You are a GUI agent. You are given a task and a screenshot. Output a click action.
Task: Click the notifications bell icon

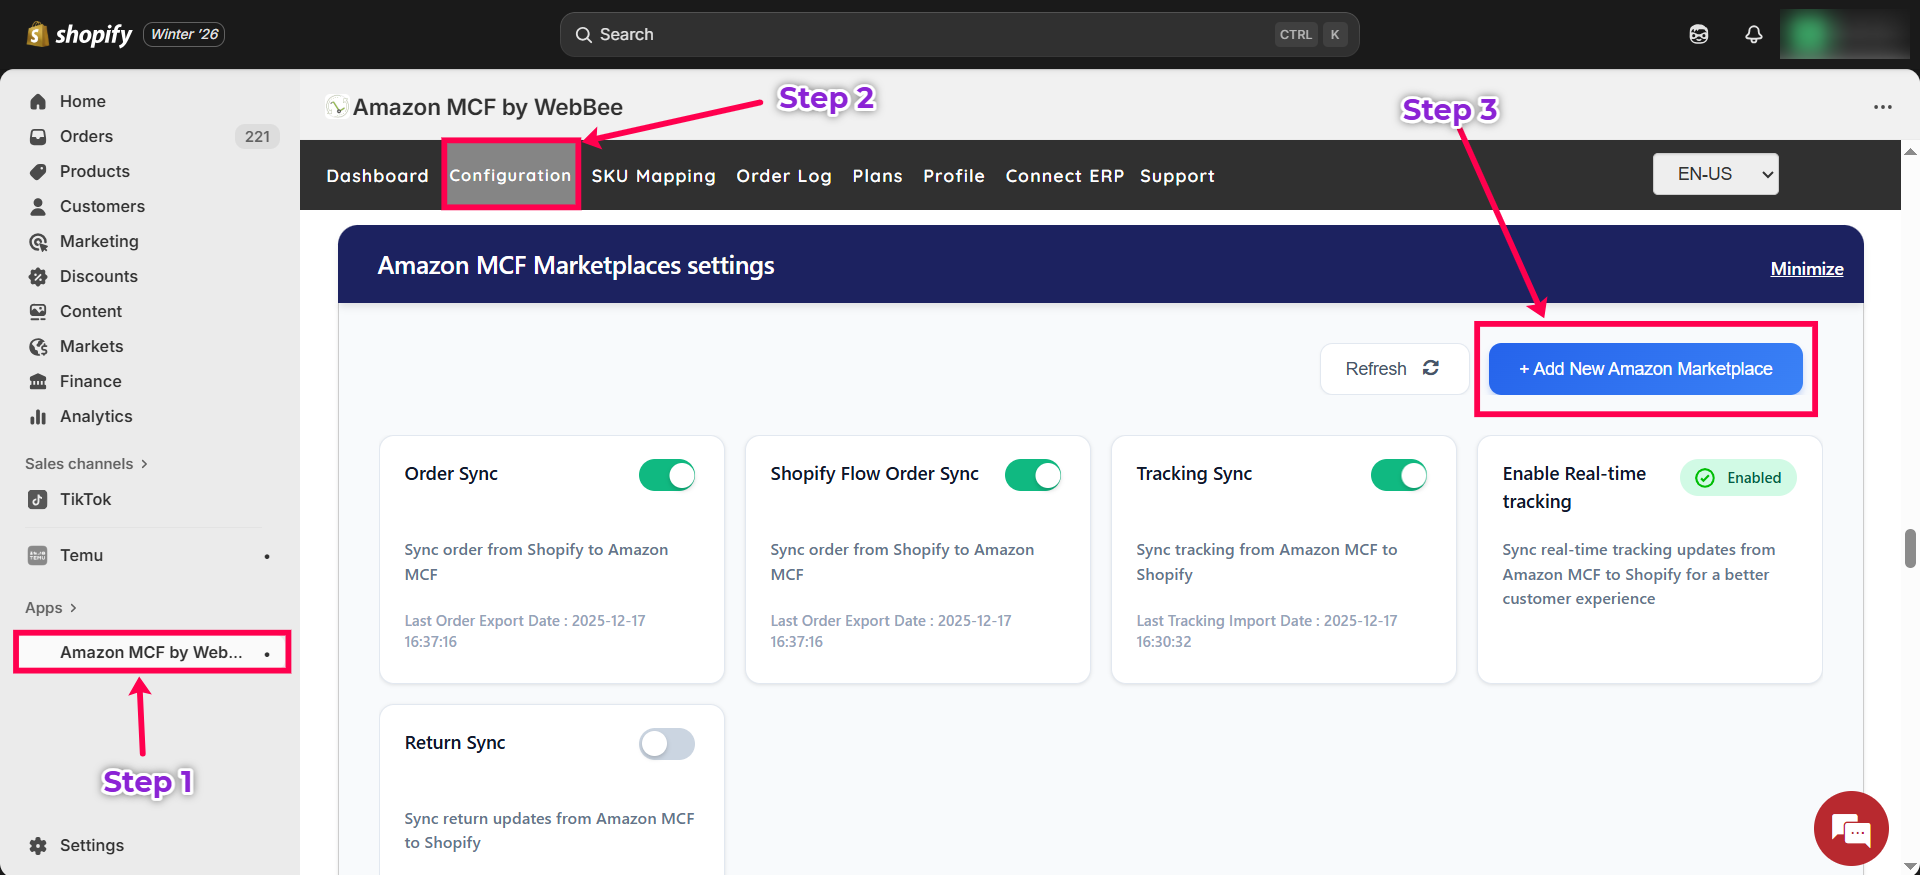pos(1753,35)
